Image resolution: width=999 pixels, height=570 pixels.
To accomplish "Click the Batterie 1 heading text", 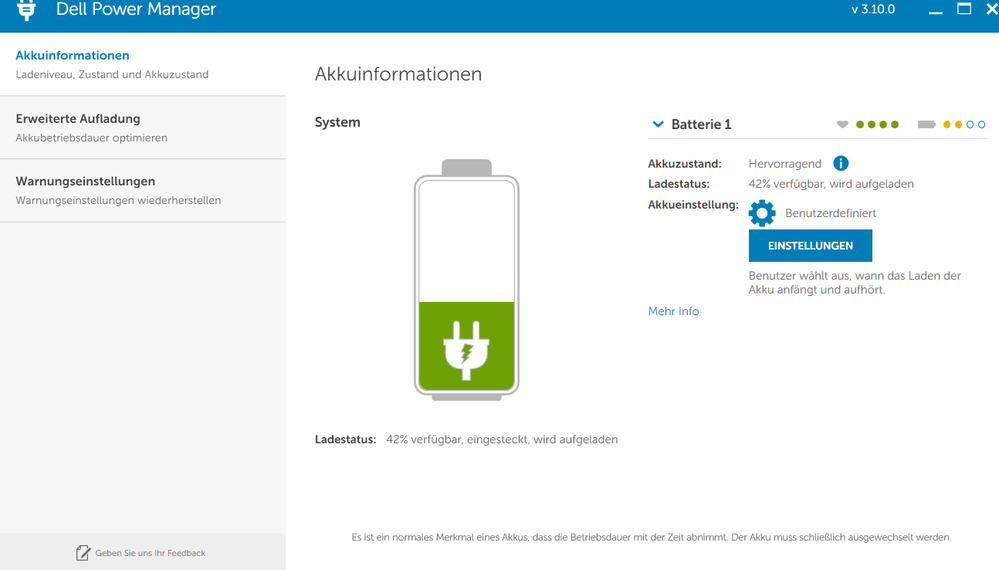I will pos(701,124).
